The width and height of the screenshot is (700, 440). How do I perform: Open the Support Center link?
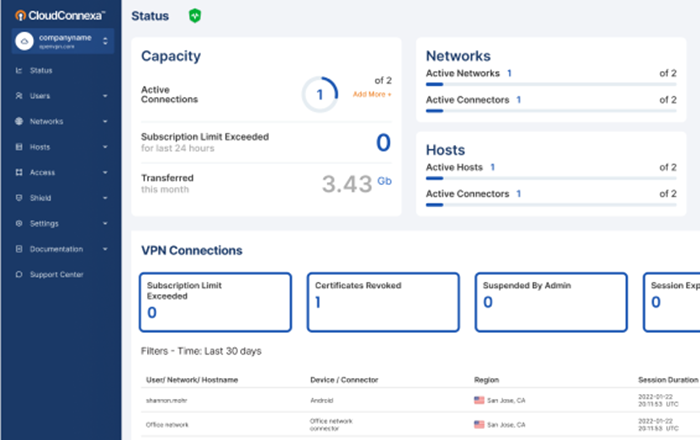(x=57, y=274)
